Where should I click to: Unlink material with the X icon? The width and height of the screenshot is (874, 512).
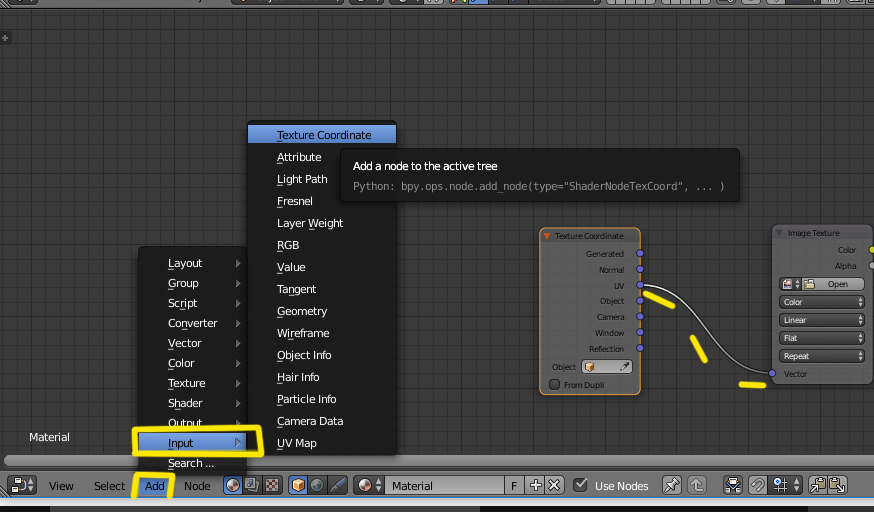click(555, 486)
